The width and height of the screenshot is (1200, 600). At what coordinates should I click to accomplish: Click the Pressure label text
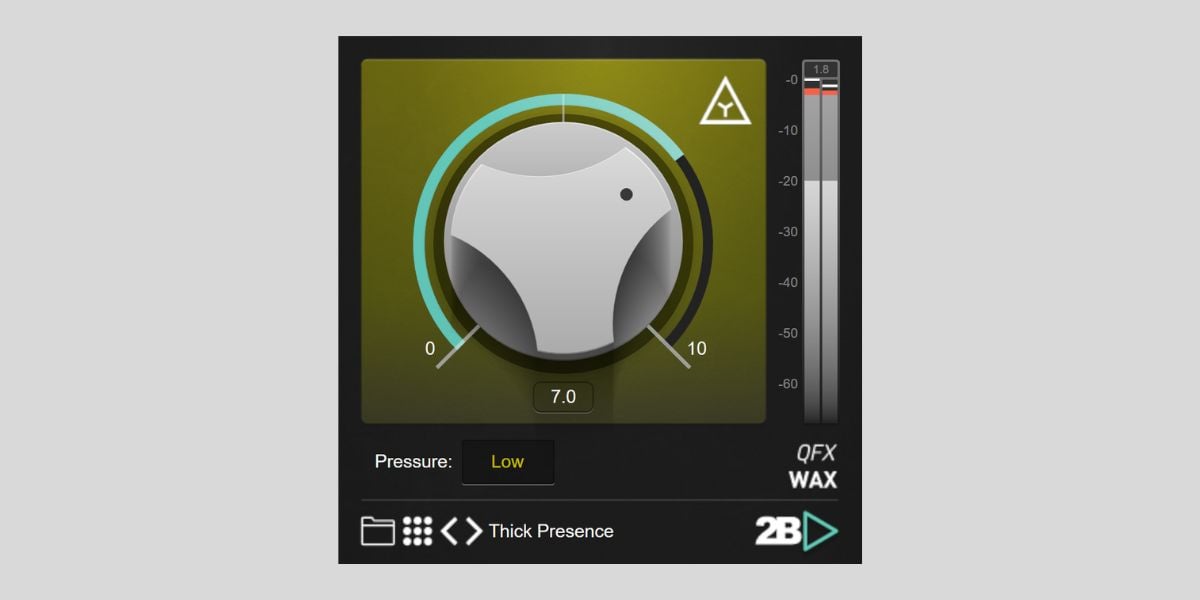(413, 462)
